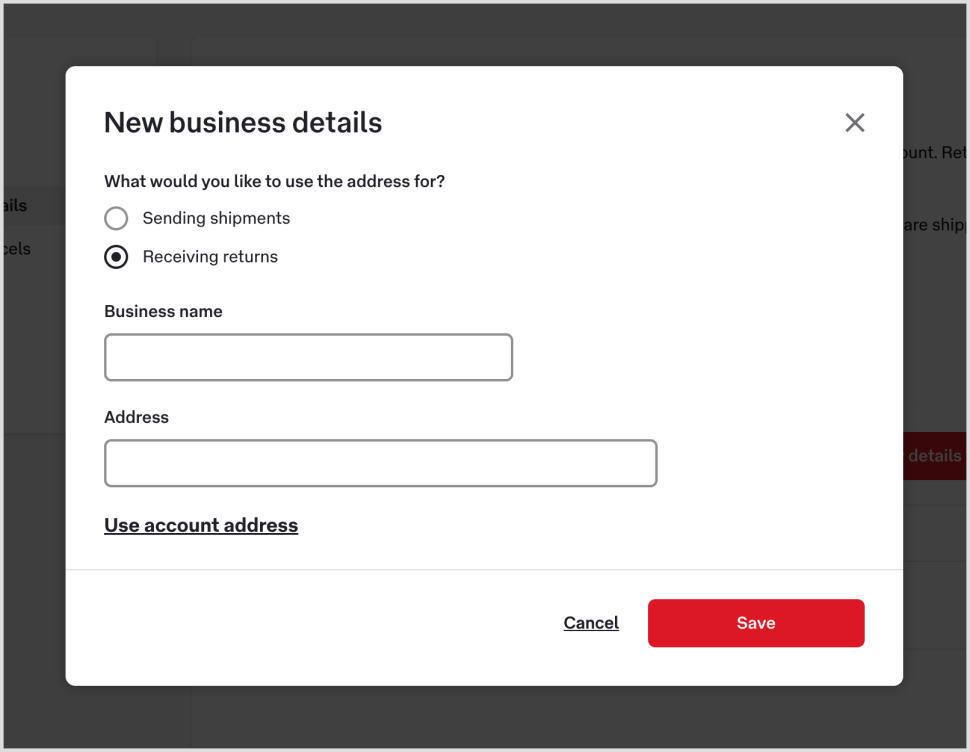Click the address usage question text
The height and width of the screenshot is (752, 970).
(x=274, y=181)
